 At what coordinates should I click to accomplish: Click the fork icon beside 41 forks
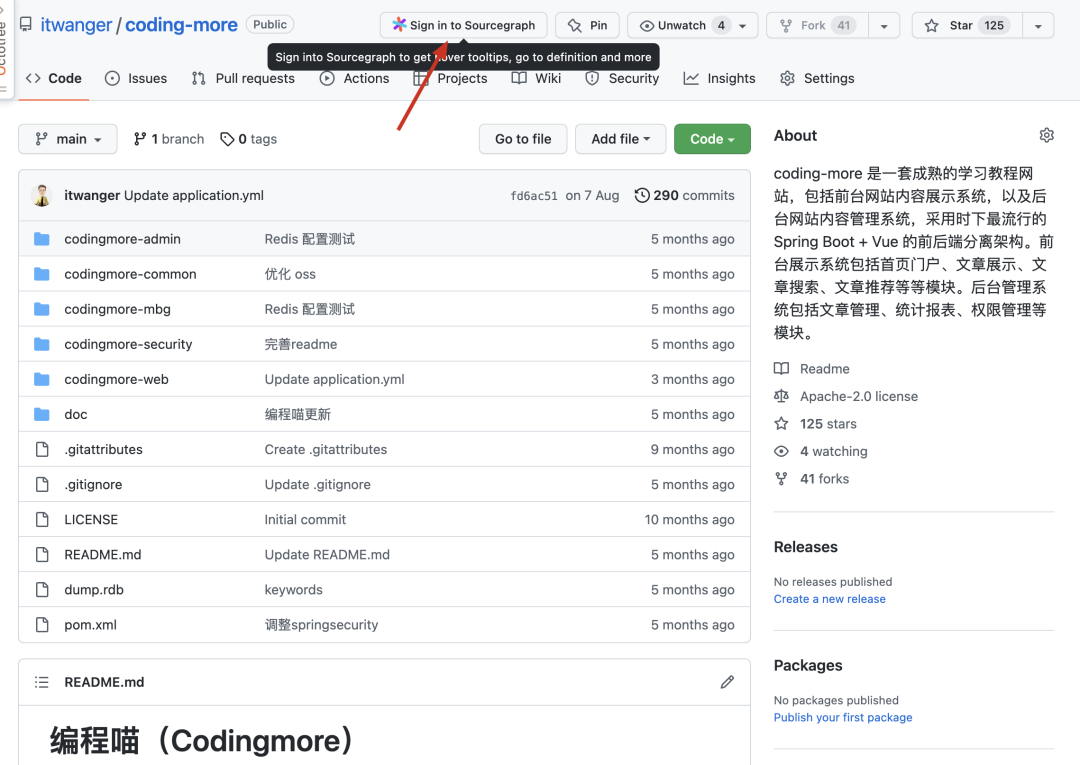click(781, 479)
